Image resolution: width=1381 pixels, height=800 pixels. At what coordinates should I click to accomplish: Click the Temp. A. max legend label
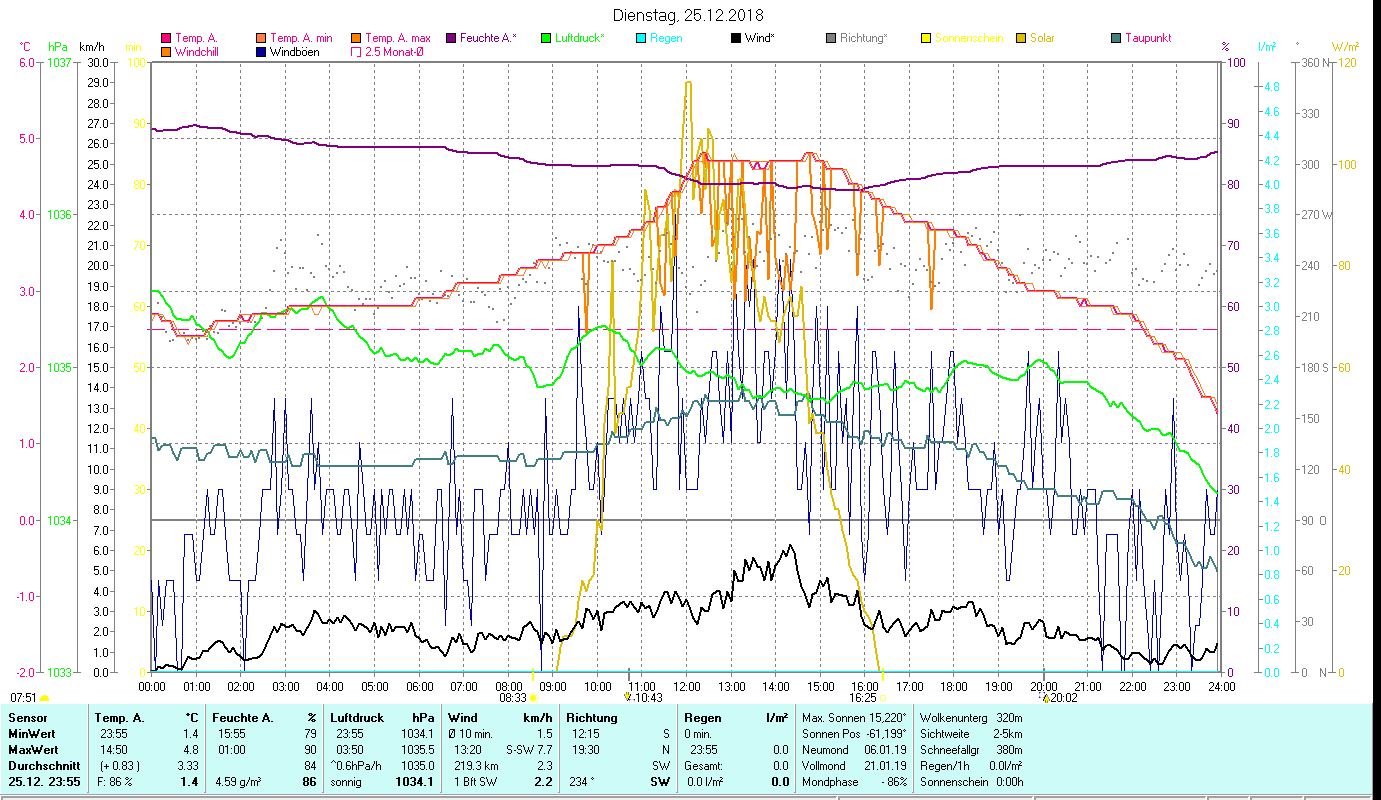coord(397,39)
